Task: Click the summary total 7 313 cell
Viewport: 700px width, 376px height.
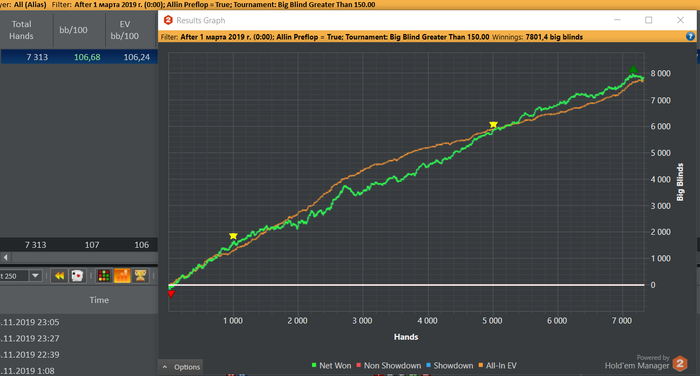Action: pos(35,245)
